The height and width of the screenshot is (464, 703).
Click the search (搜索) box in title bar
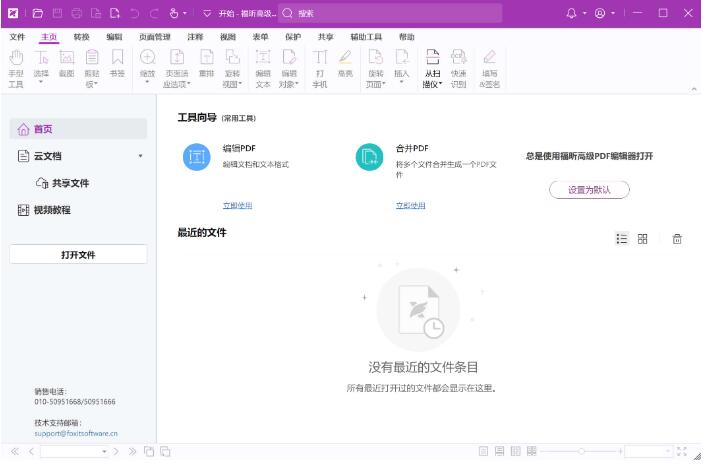click(x=390, y=13)
